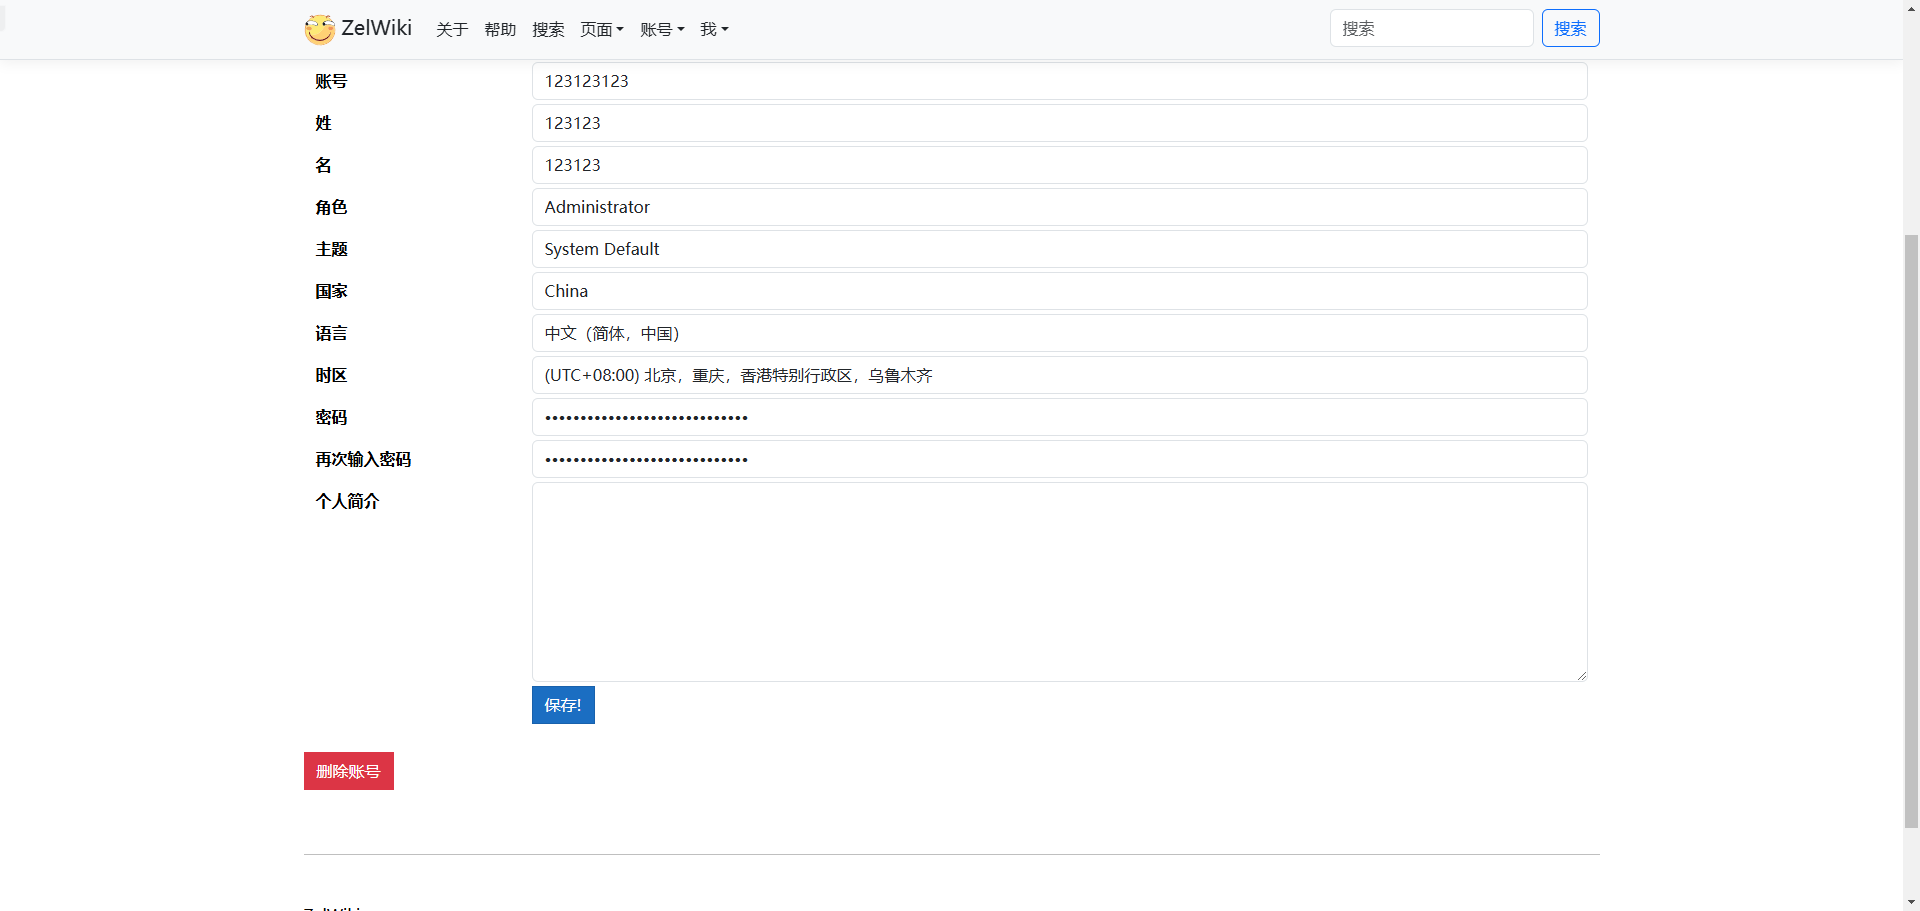
Task: Go to the 搜索 nav bar link
Action: coord(548,30)
